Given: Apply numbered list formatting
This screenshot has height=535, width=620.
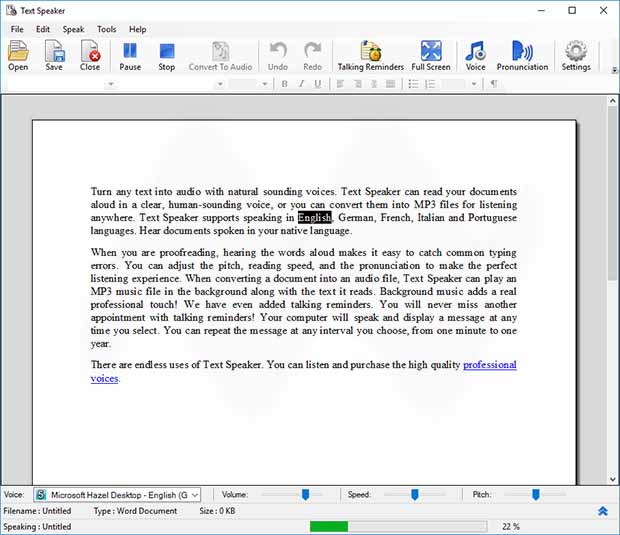Looking at the screenshot, I should click(x=430, y=84).
